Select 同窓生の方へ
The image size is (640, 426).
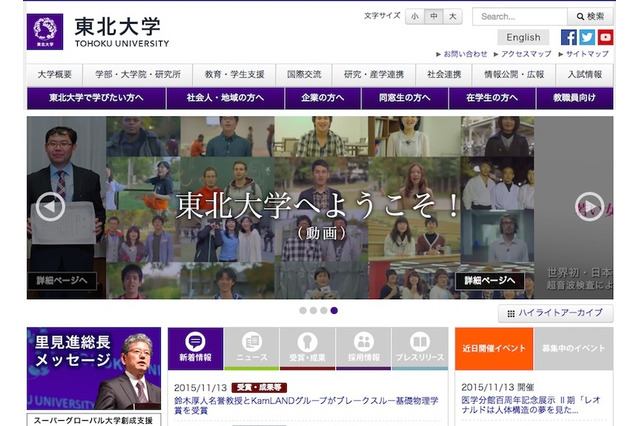pos(404,98)
